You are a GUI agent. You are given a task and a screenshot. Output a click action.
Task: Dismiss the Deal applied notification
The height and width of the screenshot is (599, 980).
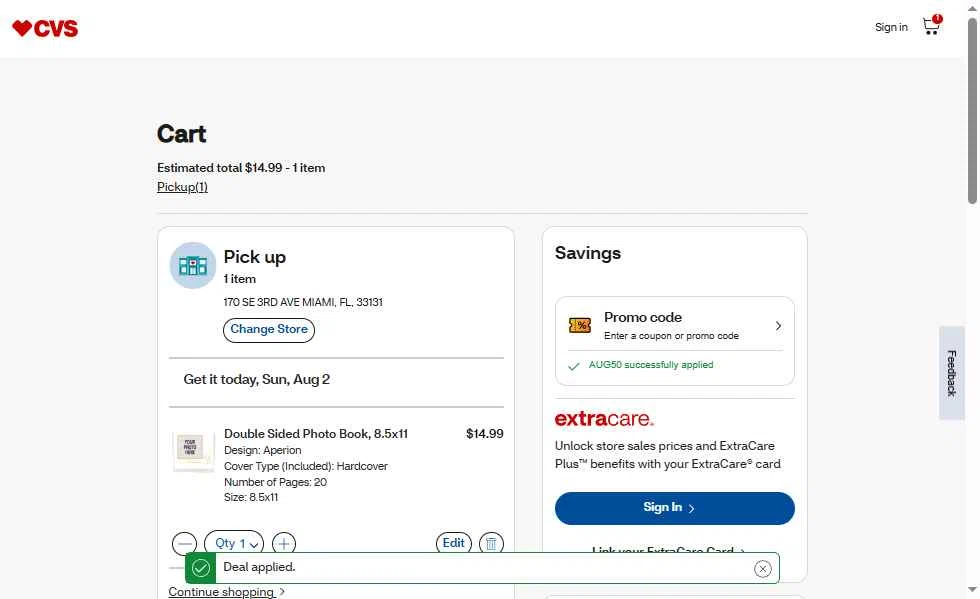tap(762, 568)
